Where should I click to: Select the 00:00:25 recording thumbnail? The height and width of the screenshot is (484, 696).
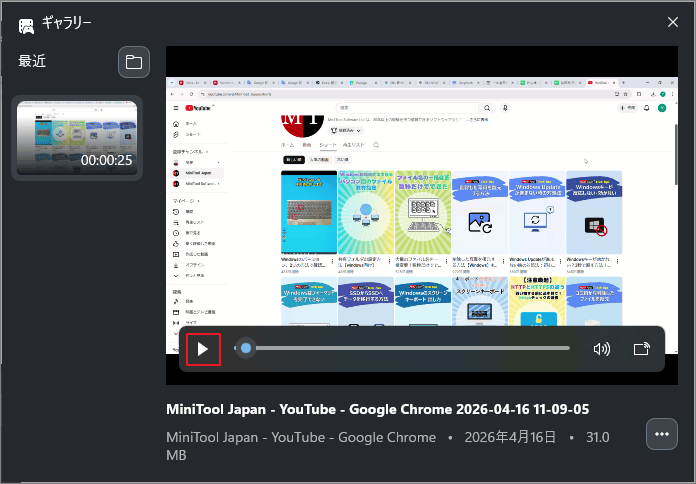coord(77,138)
